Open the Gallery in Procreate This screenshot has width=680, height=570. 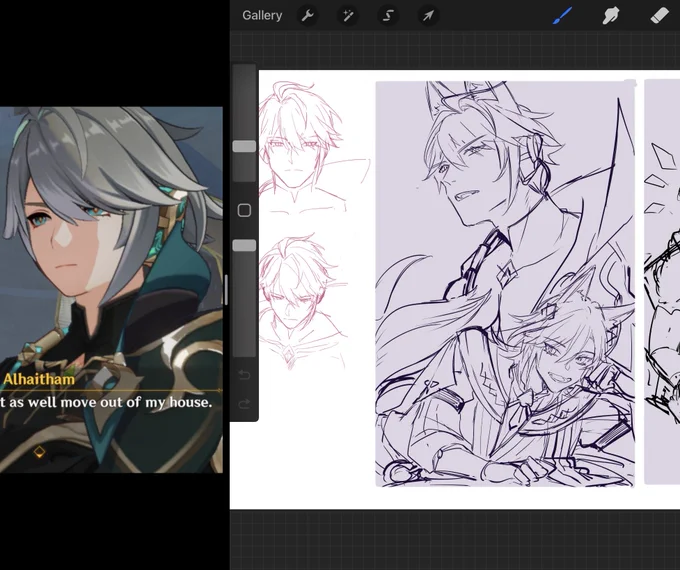(262, 16)
